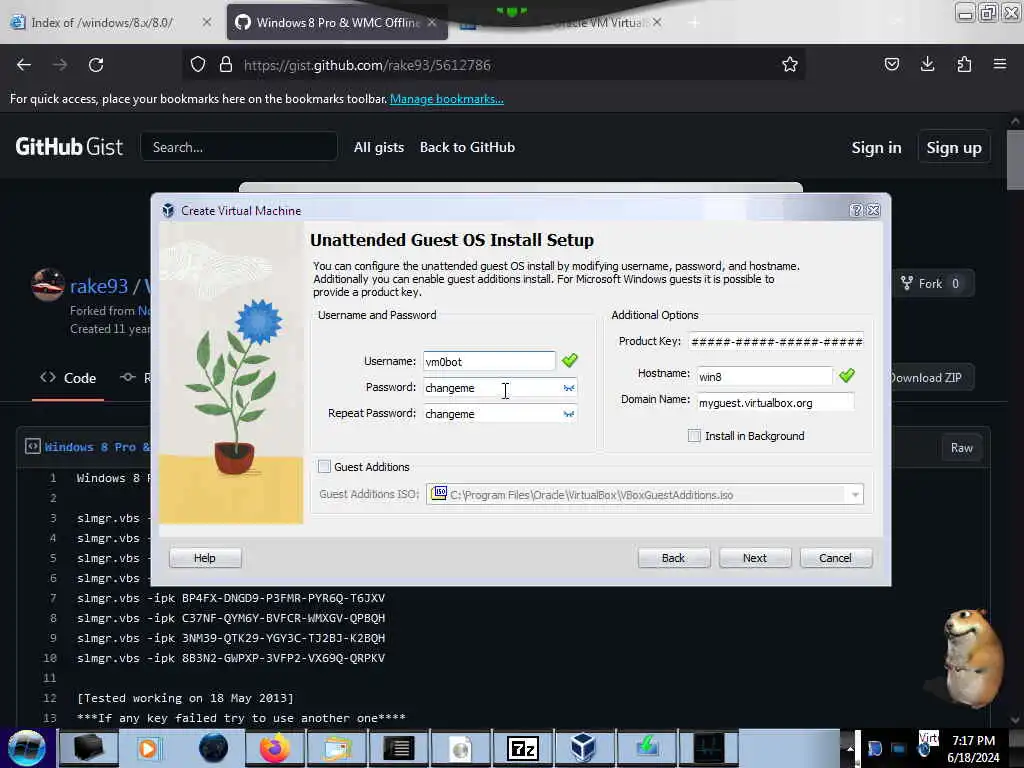Open new browser tab plus button
The image size is (1024, 768).
coord(694,23)
